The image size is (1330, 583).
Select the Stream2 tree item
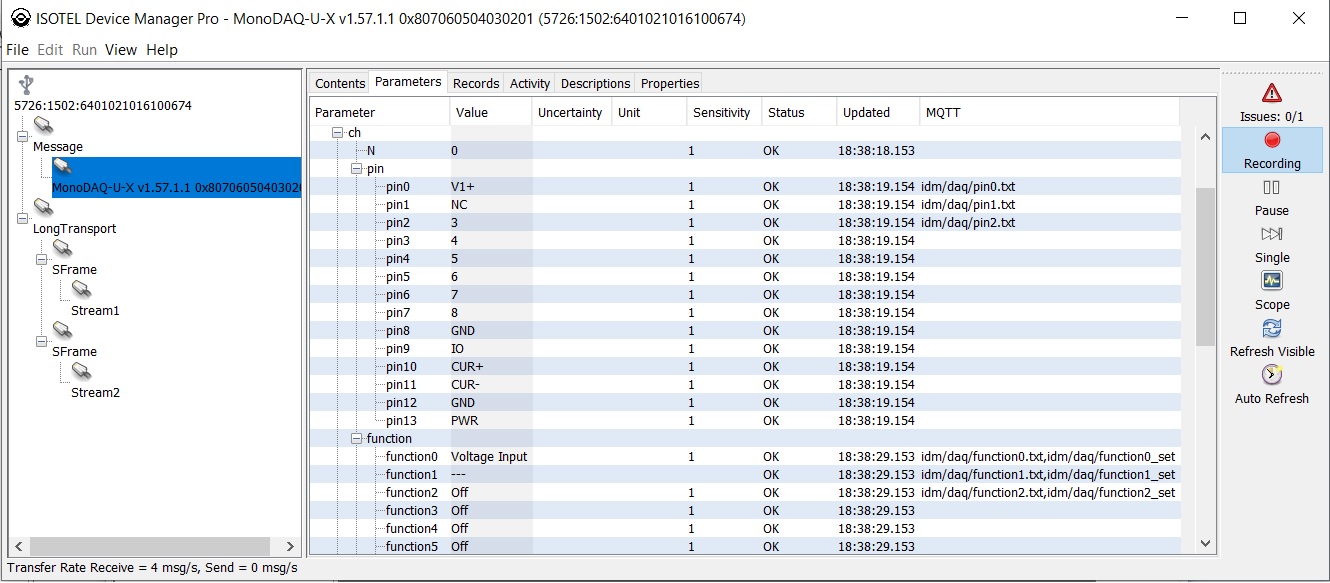pos(95,393)
